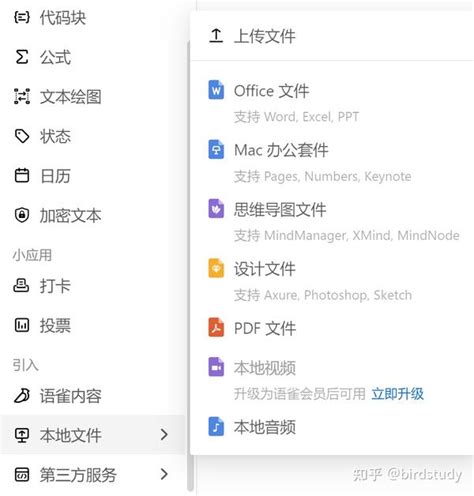This screenshot has width=474, height=496.
Task: Select the sigma formula icon
Action: [22, 57]
